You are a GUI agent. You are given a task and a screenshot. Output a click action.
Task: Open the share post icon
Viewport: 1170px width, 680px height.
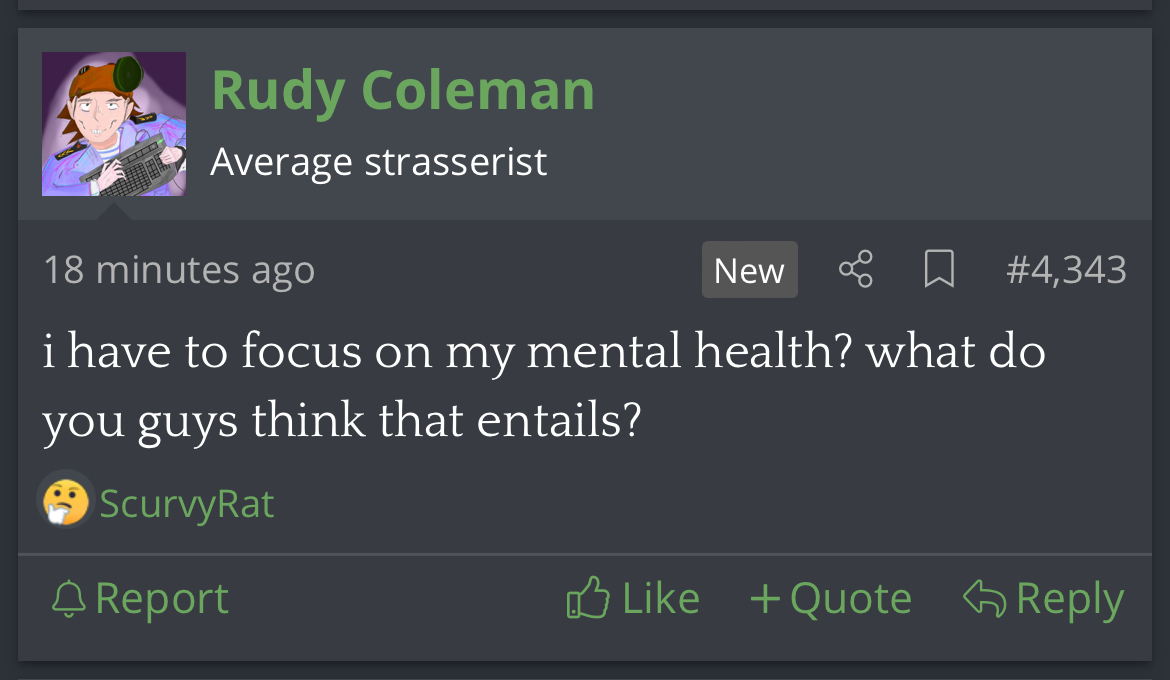(855, 269)
